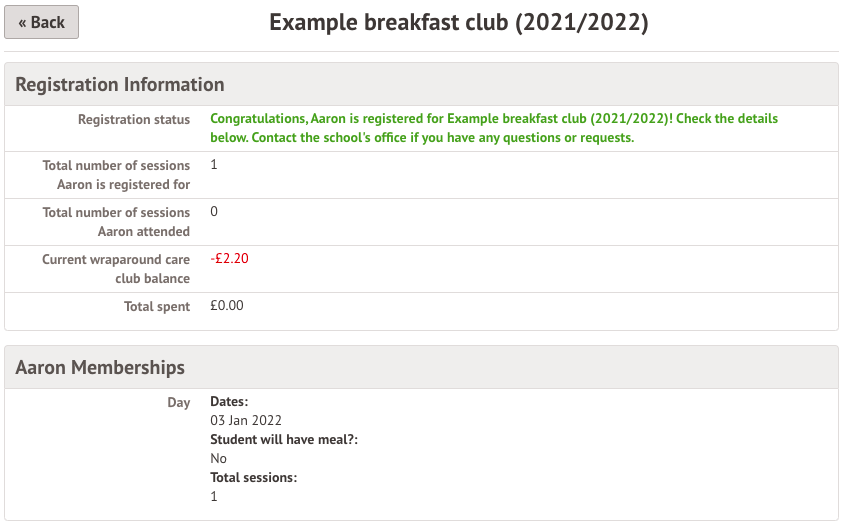Select the Aaron Memberships panel header

pos(100,367)
